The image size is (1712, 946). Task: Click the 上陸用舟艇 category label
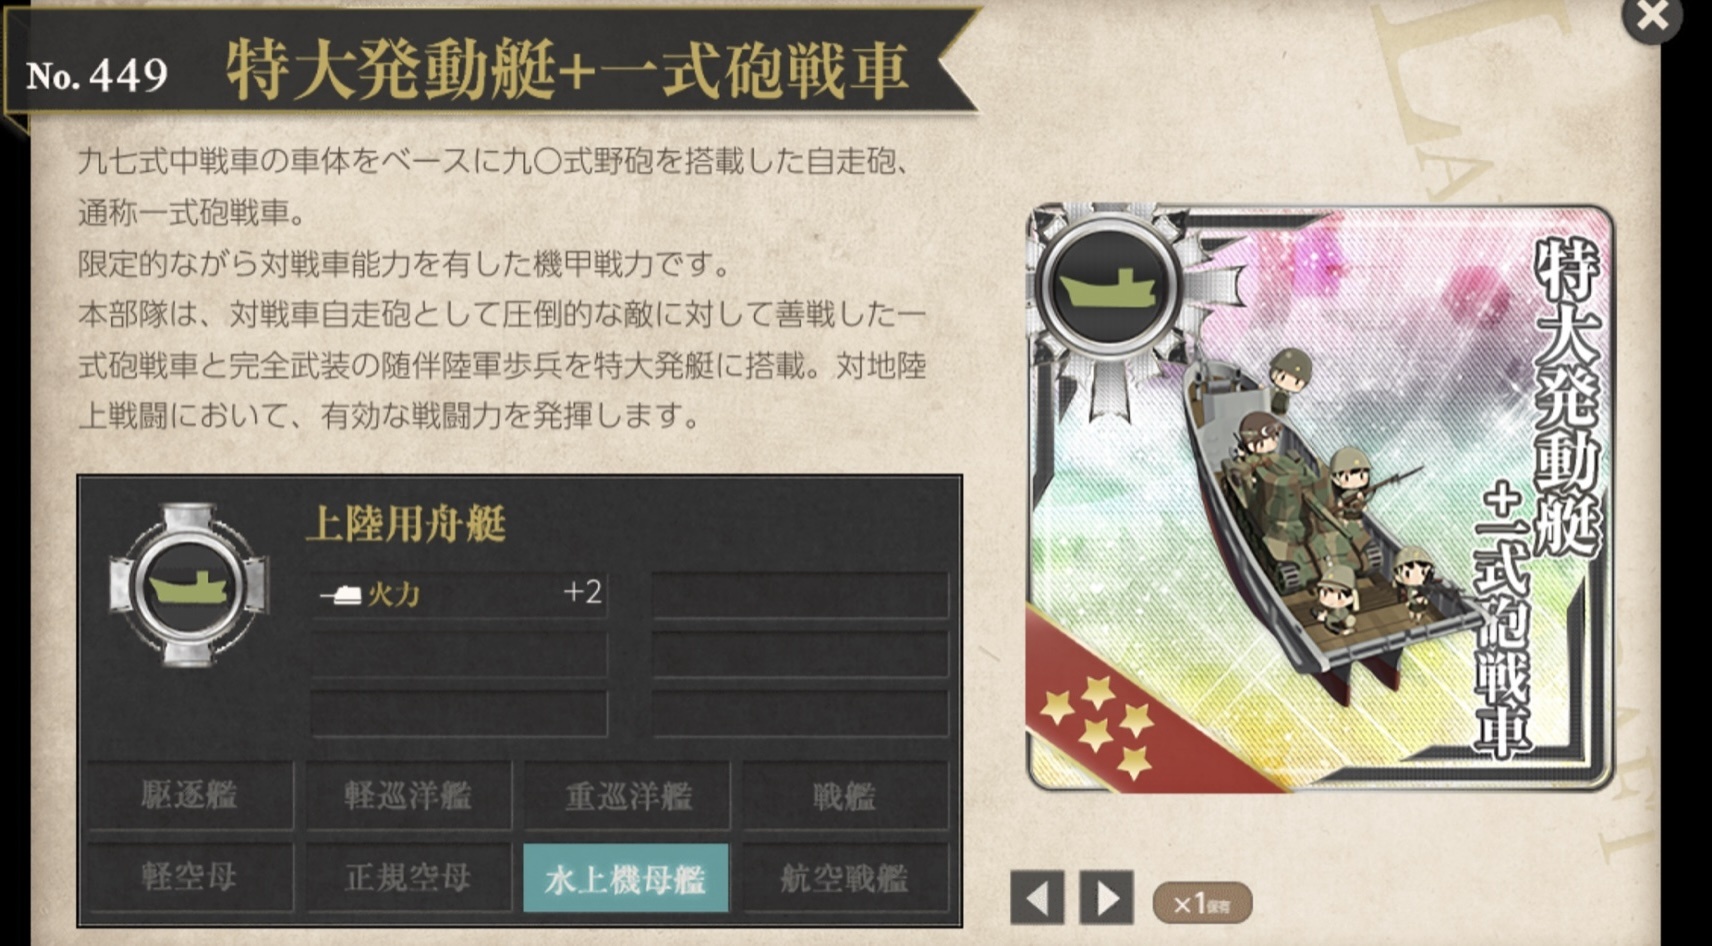406,523
